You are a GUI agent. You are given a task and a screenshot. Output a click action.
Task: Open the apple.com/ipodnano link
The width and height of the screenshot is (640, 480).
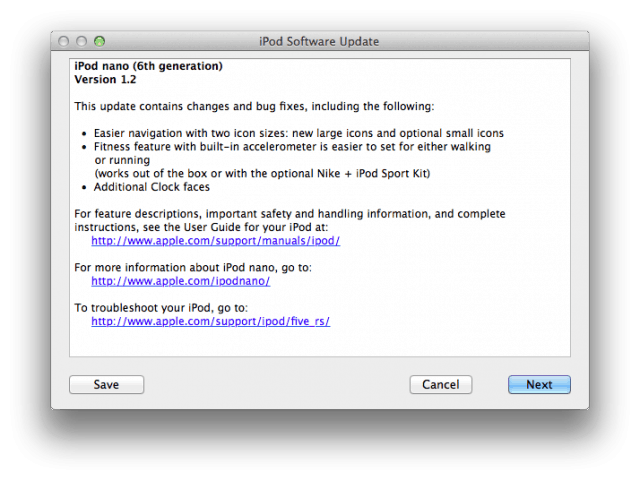click(181, 281)
